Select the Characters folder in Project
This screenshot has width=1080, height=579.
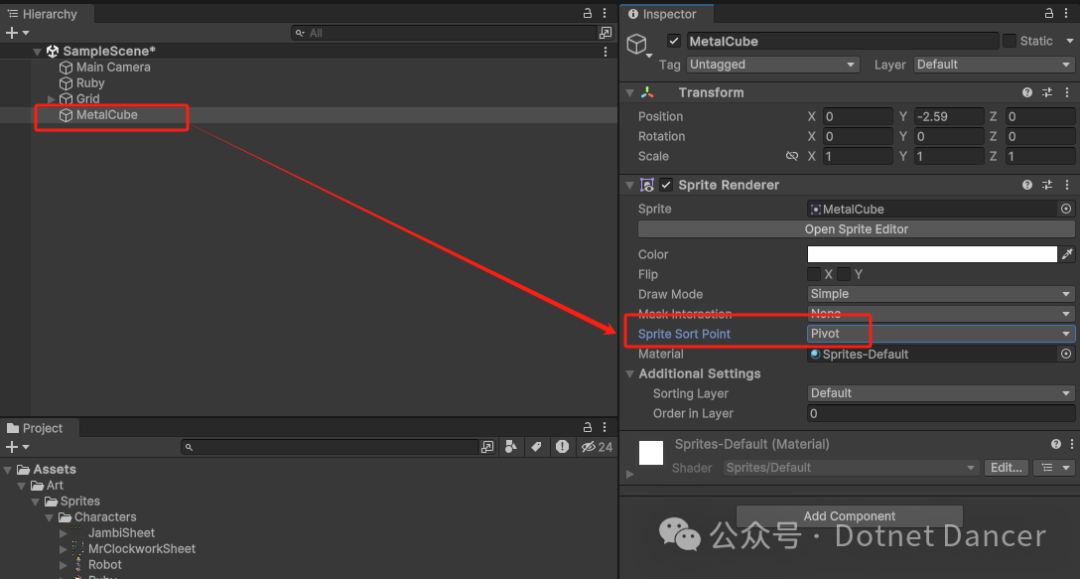point(105,517)
